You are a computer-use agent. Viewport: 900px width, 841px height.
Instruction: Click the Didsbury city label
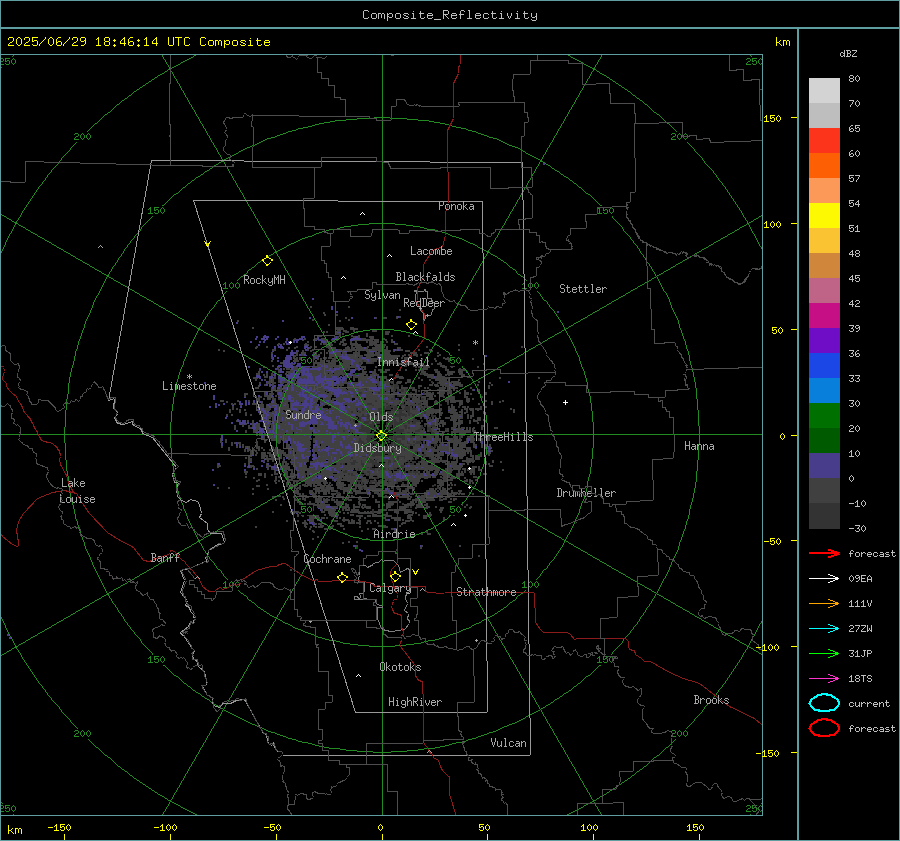[377, 448]
